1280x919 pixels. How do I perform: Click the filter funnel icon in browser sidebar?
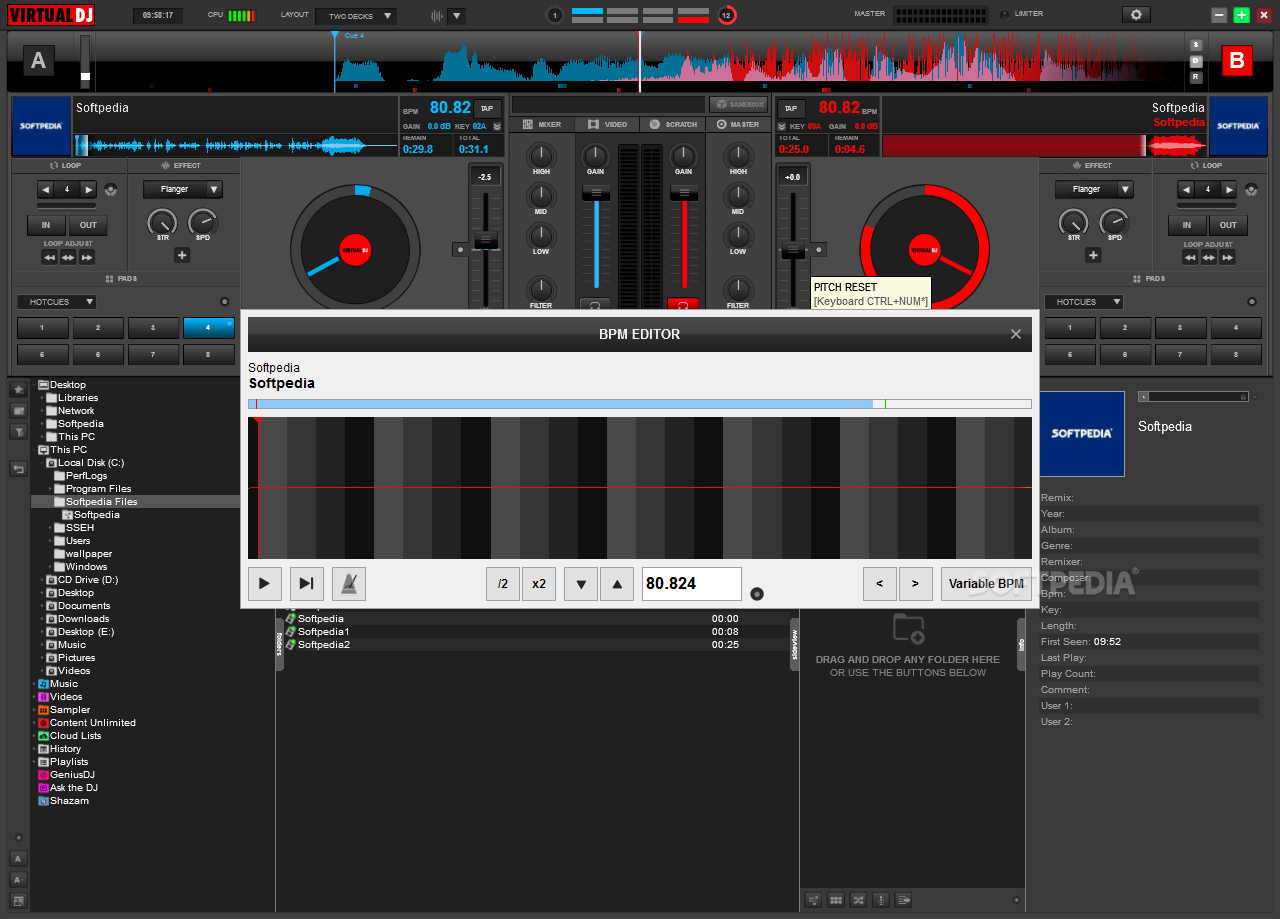click(x=18, y=432)
